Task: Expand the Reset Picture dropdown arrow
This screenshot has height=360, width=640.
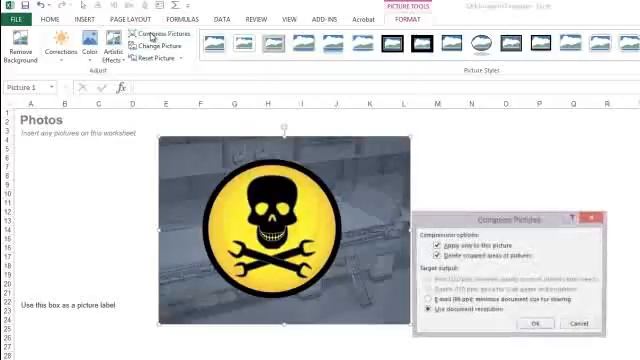Action: pyautogui.click(x=181, y=58)
